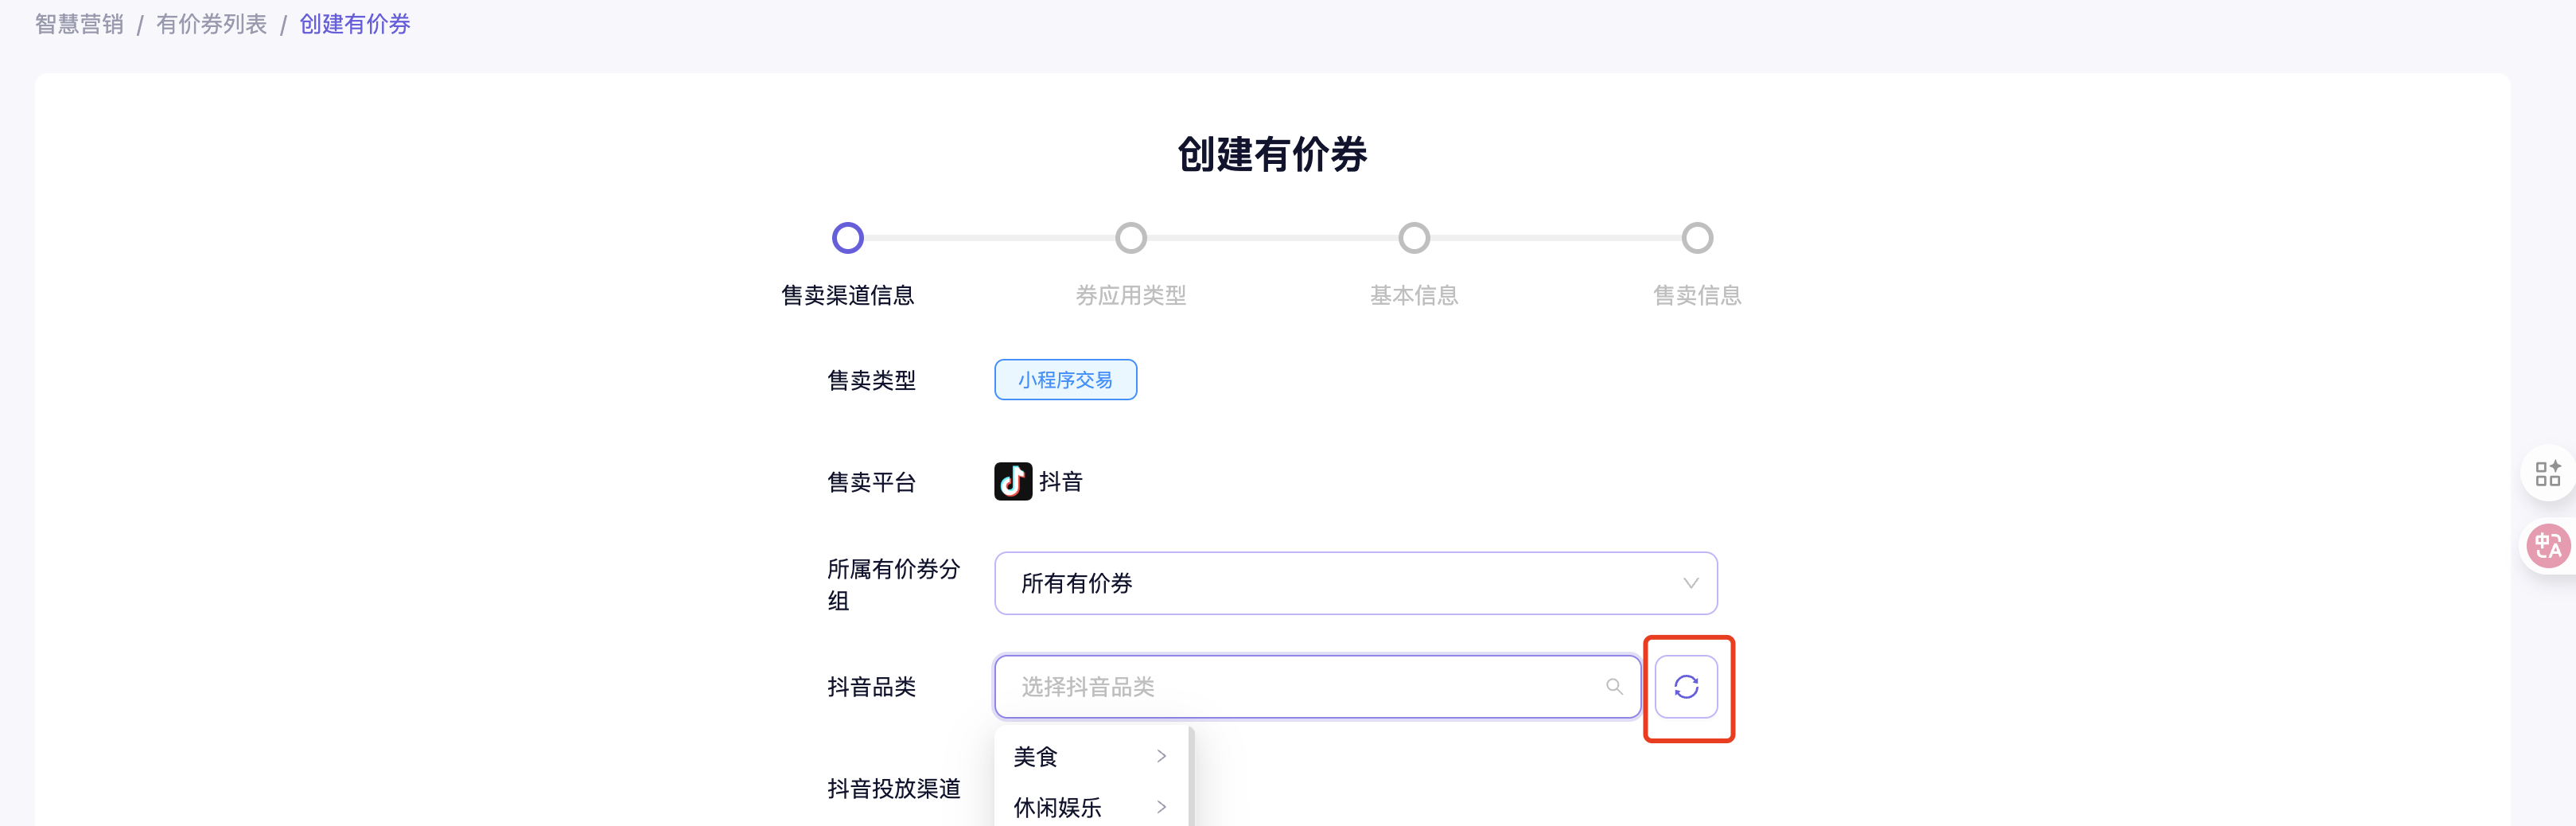2576x826 pixels.
Task: Choose 休闲娱乐 from the category list
Action: 1057,807
